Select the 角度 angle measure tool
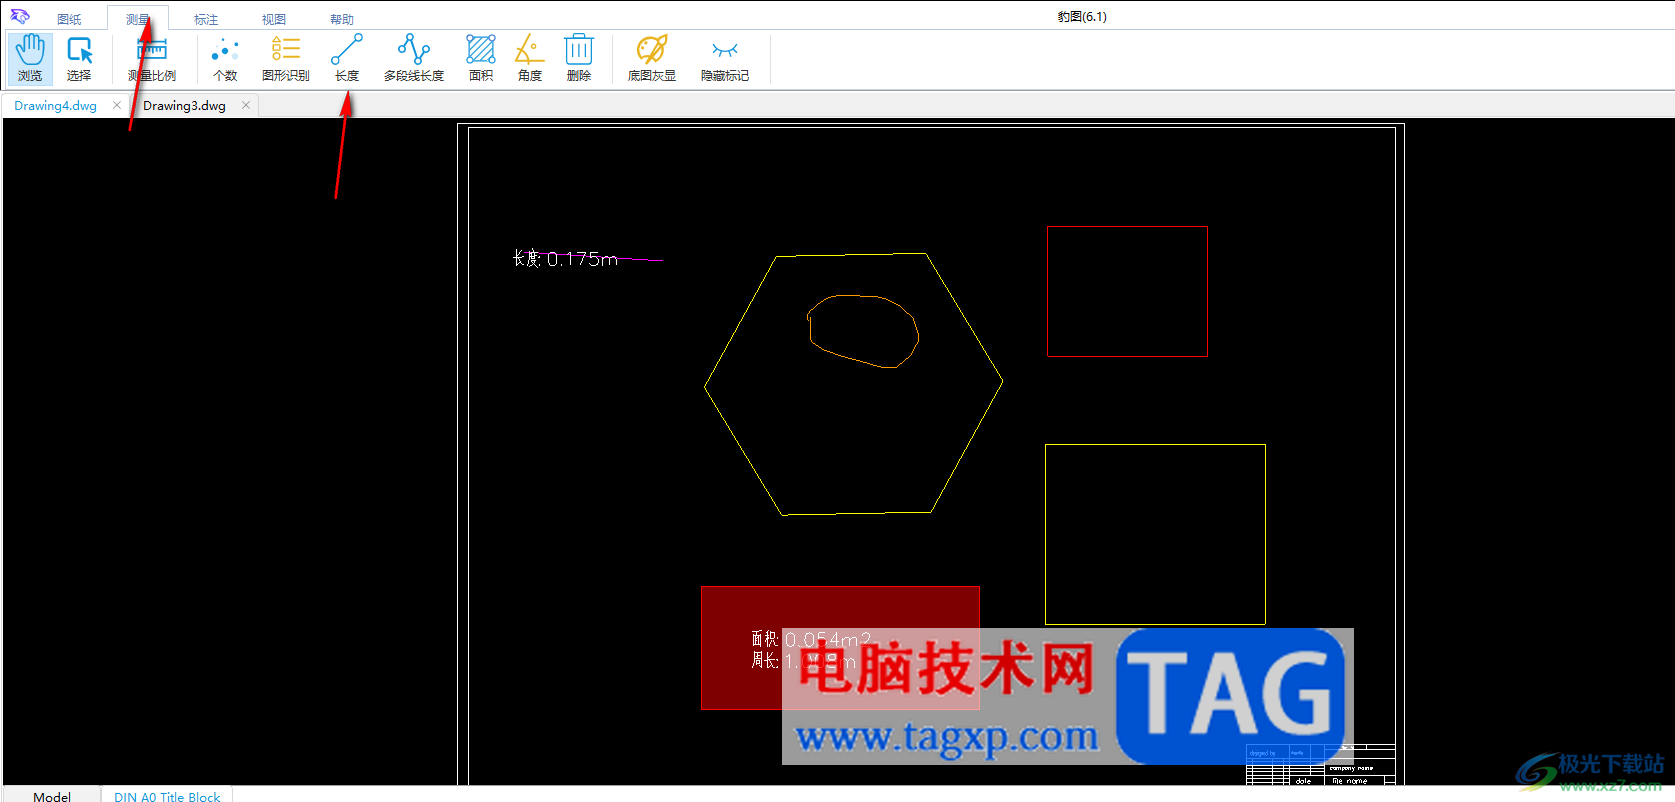 [530, 58]
